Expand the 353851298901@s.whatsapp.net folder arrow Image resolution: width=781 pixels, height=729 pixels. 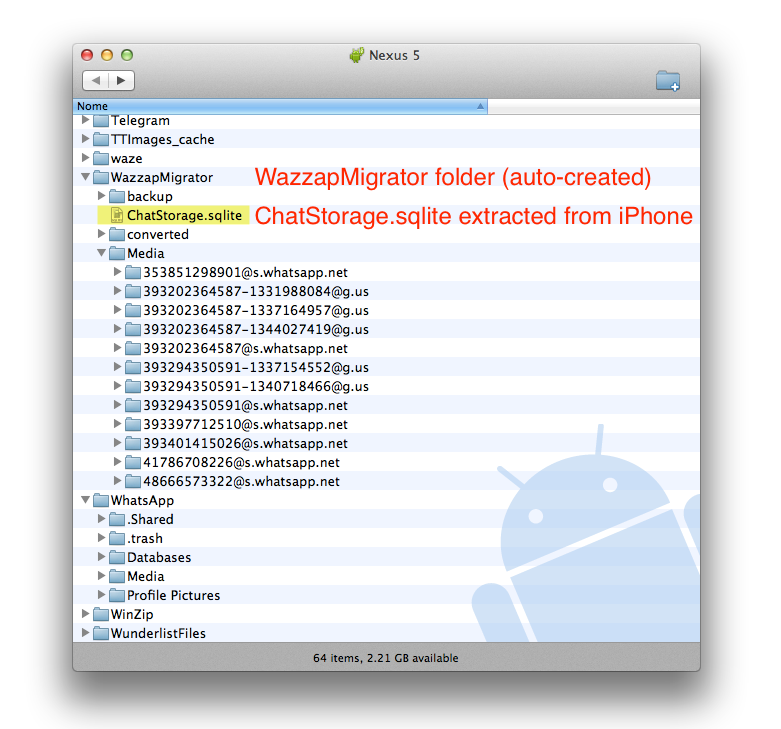point(117,271)
